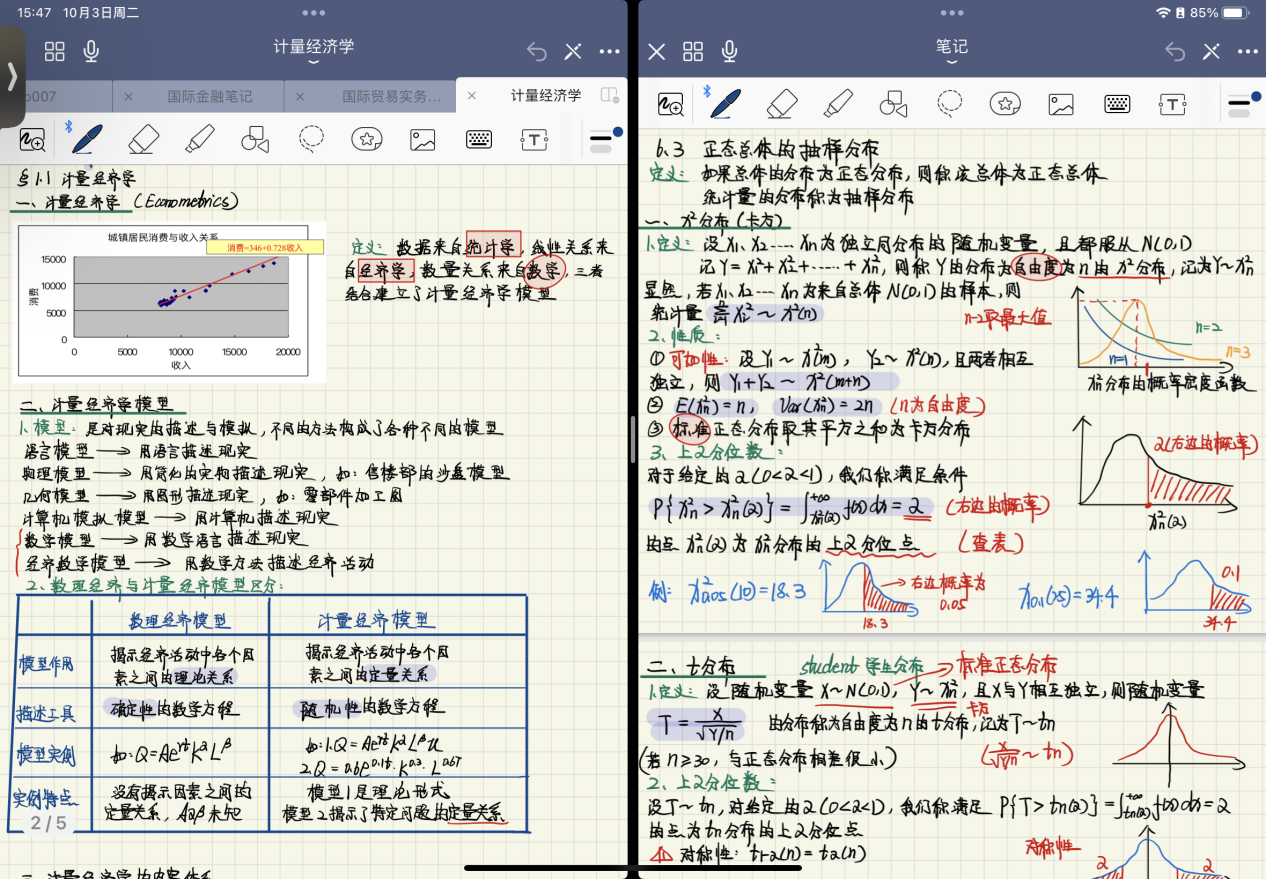
Task: Toggle audio recording in the 笔记 window
Action: pos(730,52)
